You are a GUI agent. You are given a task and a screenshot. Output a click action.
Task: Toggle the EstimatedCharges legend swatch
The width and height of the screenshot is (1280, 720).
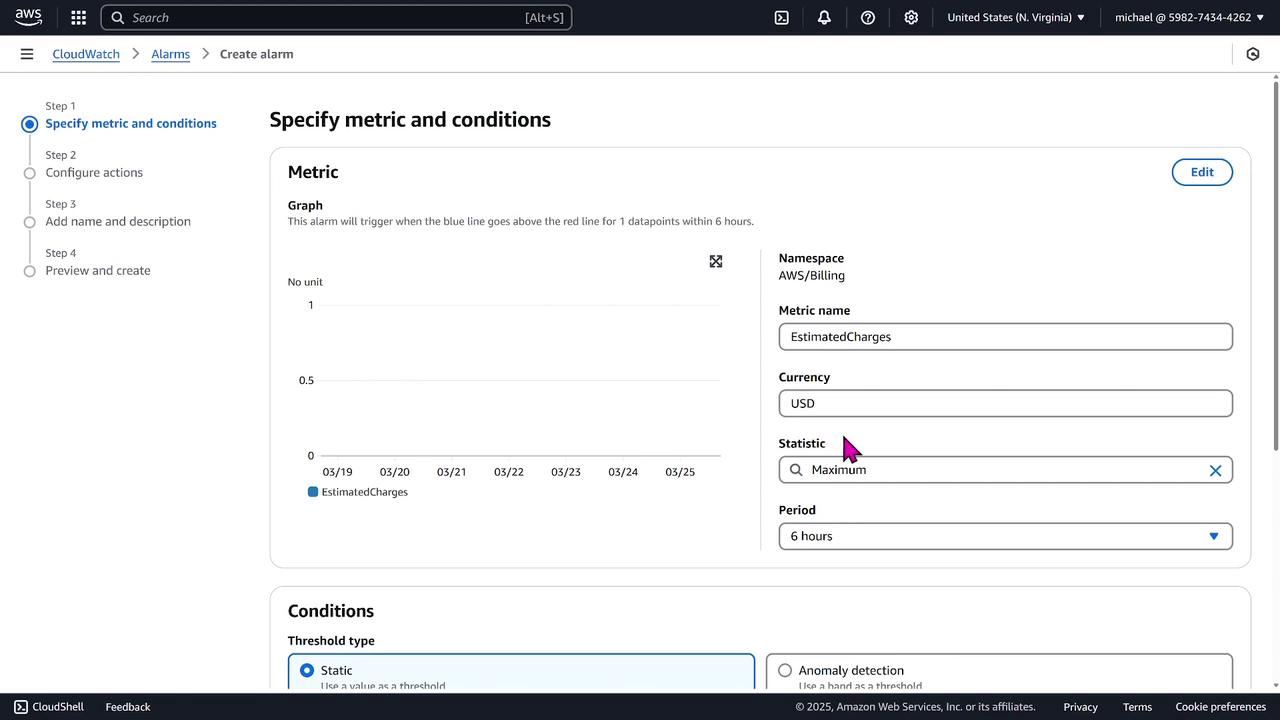pyautogui.click(x=313, y=492)
